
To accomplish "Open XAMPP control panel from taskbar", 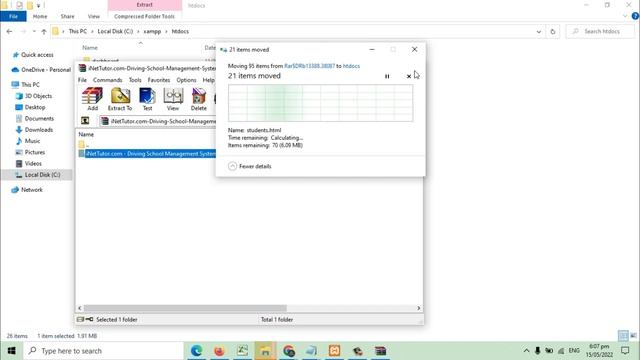I will [x=334, y=351].
